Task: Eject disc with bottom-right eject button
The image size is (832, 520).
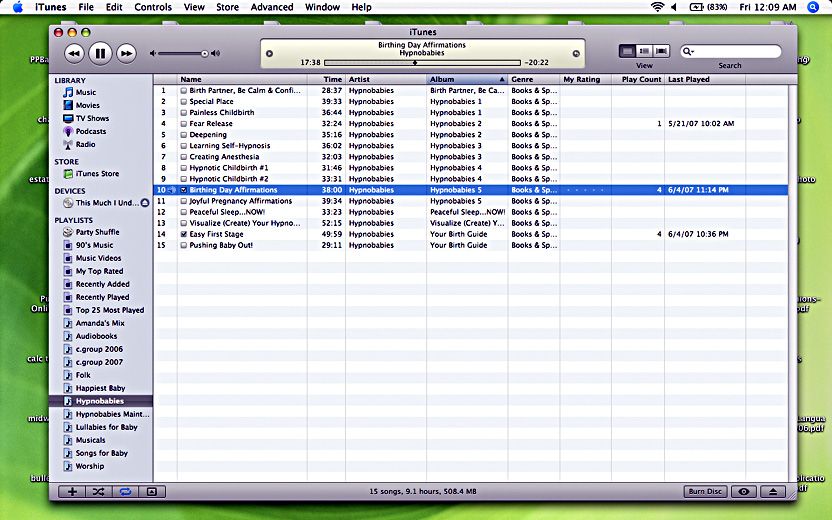Action: (x=773, y=492)
